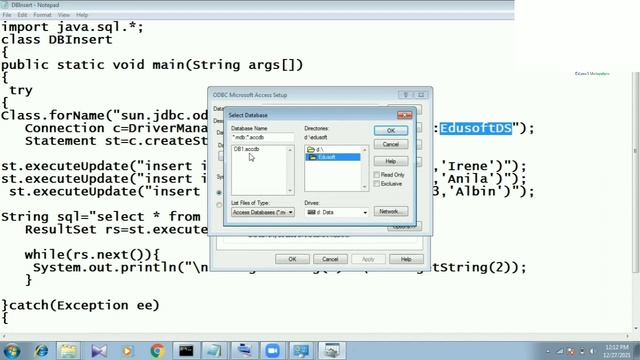This screenshot has height=360, width=640.
Task: Switch to the Command Prompt taskbar window
Action: (186, 351)
